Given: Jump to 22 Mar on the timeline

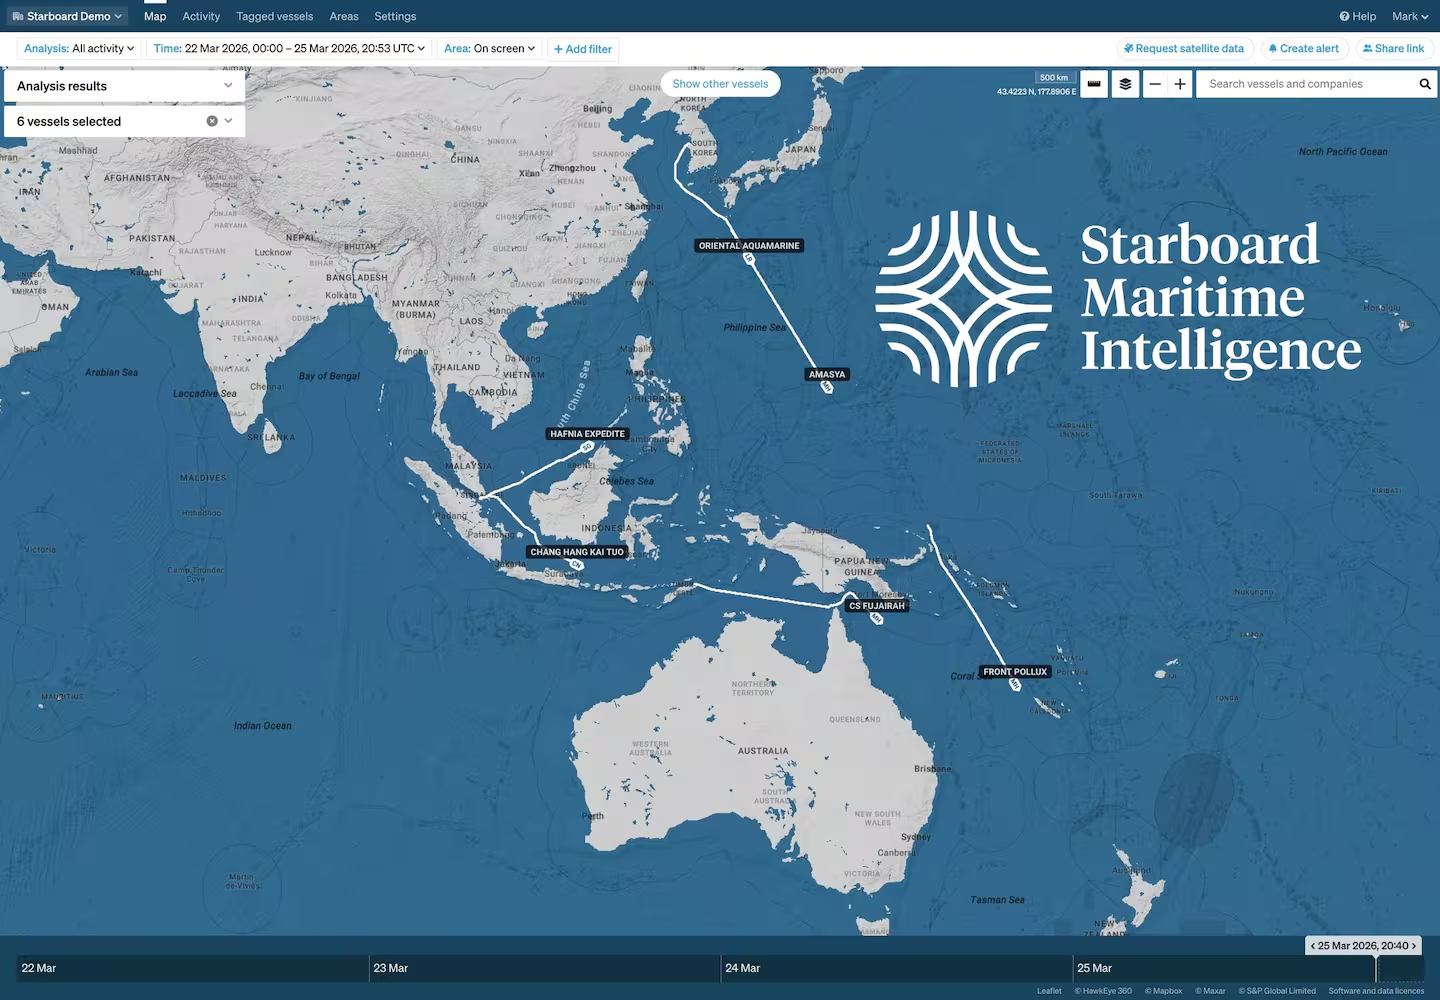Looking at the screenshot, I should pos(39,968).
